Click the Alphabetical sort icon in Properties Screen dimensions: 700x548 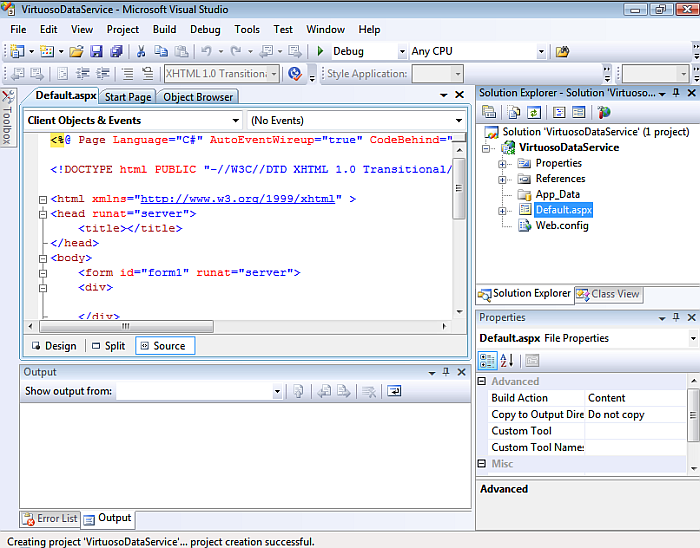(507, 360)
